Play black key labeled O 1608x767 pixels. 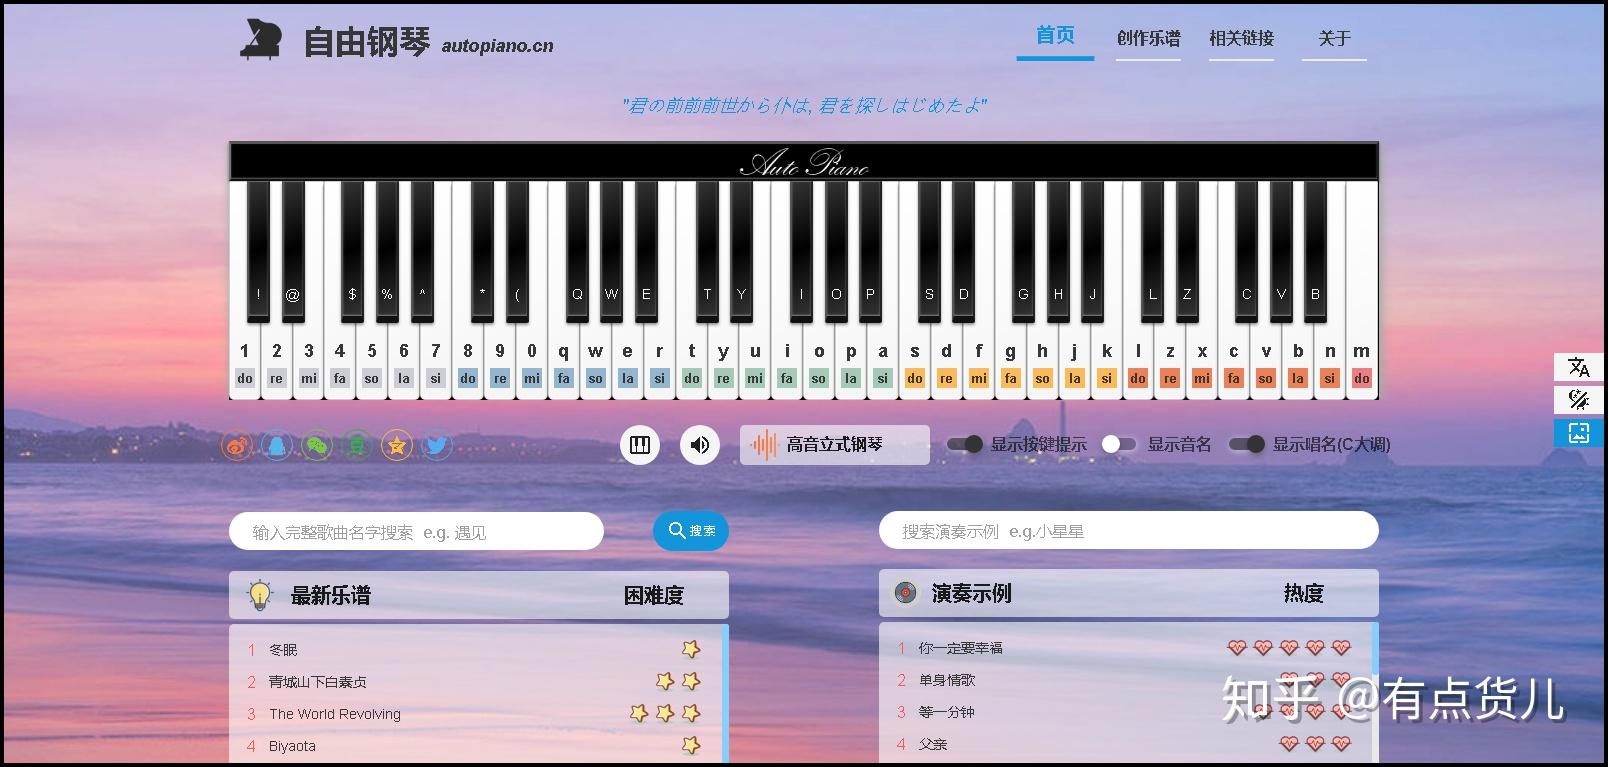836,250
